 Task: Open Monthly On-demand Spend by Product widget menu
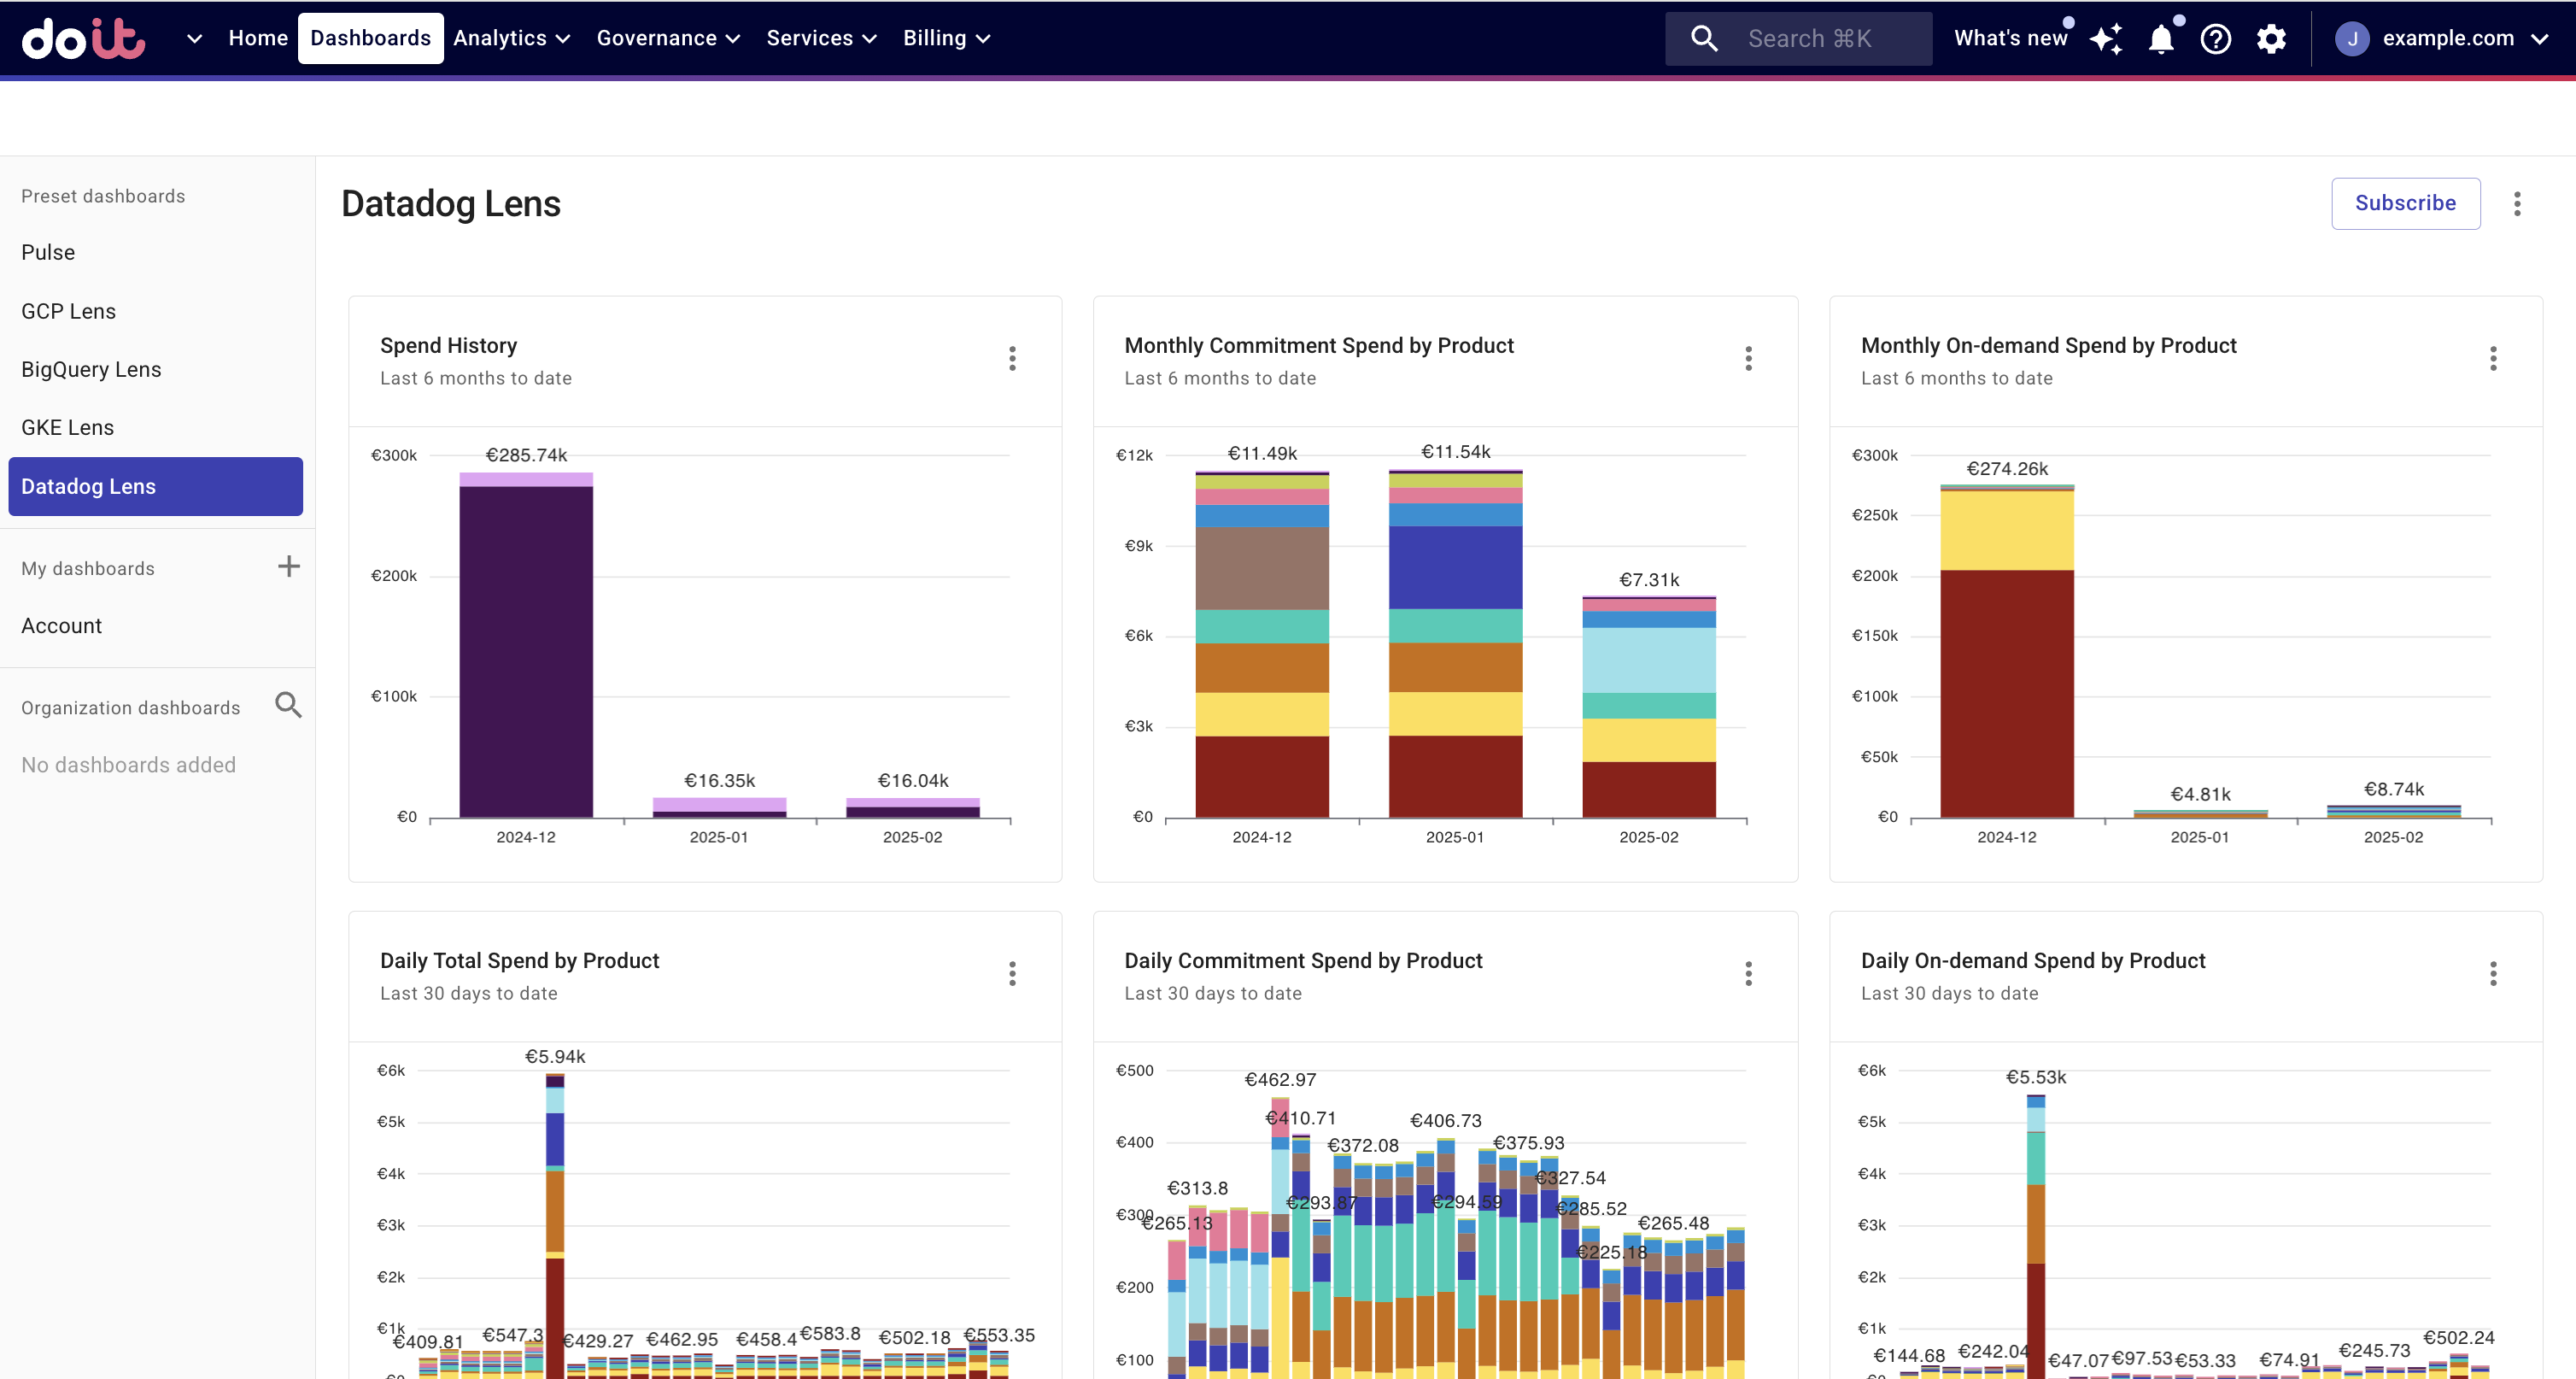2493,359
